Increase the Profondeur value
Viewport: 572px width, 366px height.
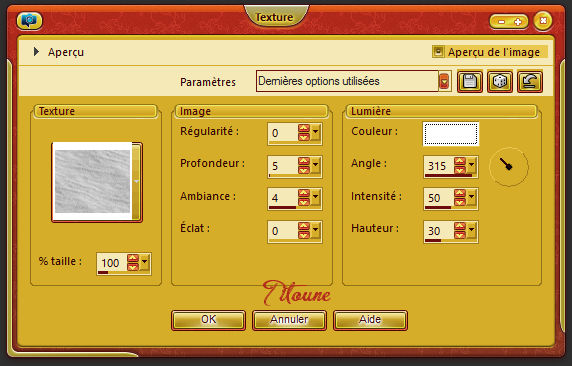coord(304,161)
